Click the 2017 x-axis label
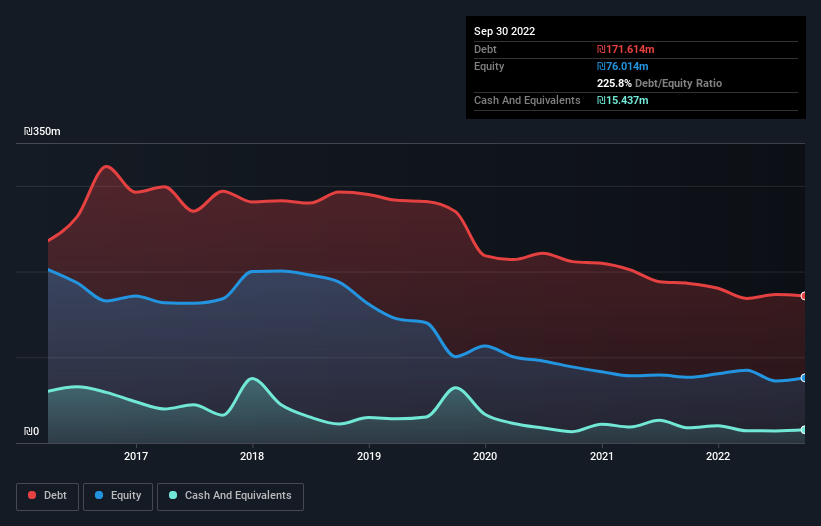The width and height of the screenshot is (821, 526). tap(136, 456)
